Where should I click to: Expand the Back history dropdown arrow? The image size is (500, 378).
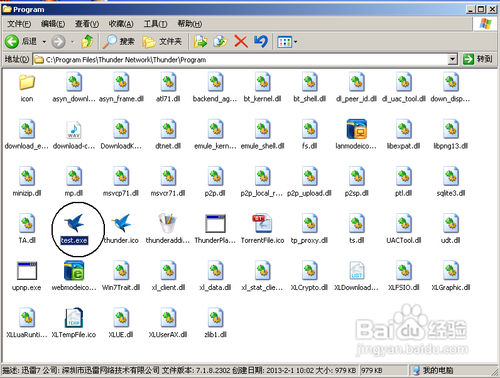44,42
